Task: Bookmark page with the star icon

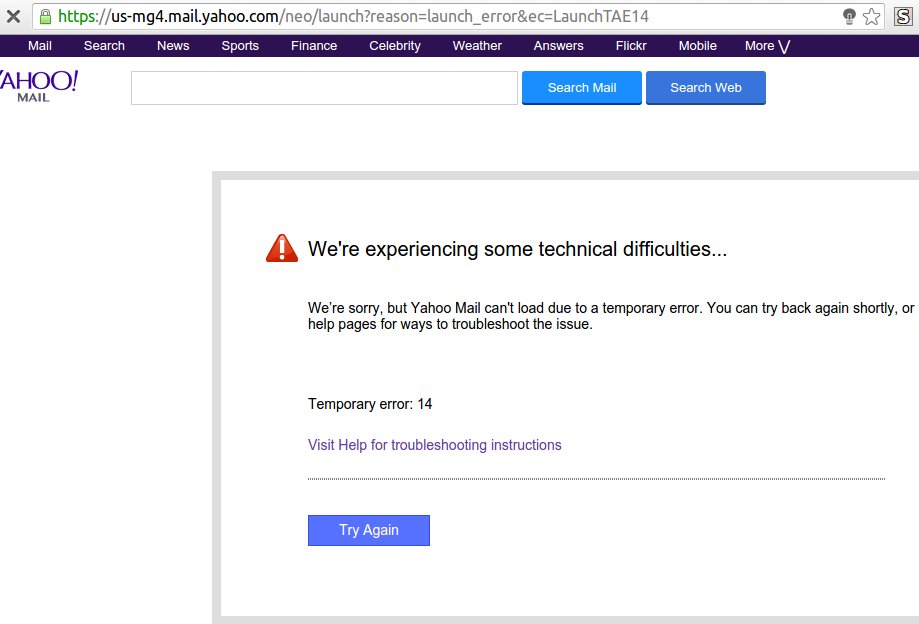Action: (x=872, y=16)
